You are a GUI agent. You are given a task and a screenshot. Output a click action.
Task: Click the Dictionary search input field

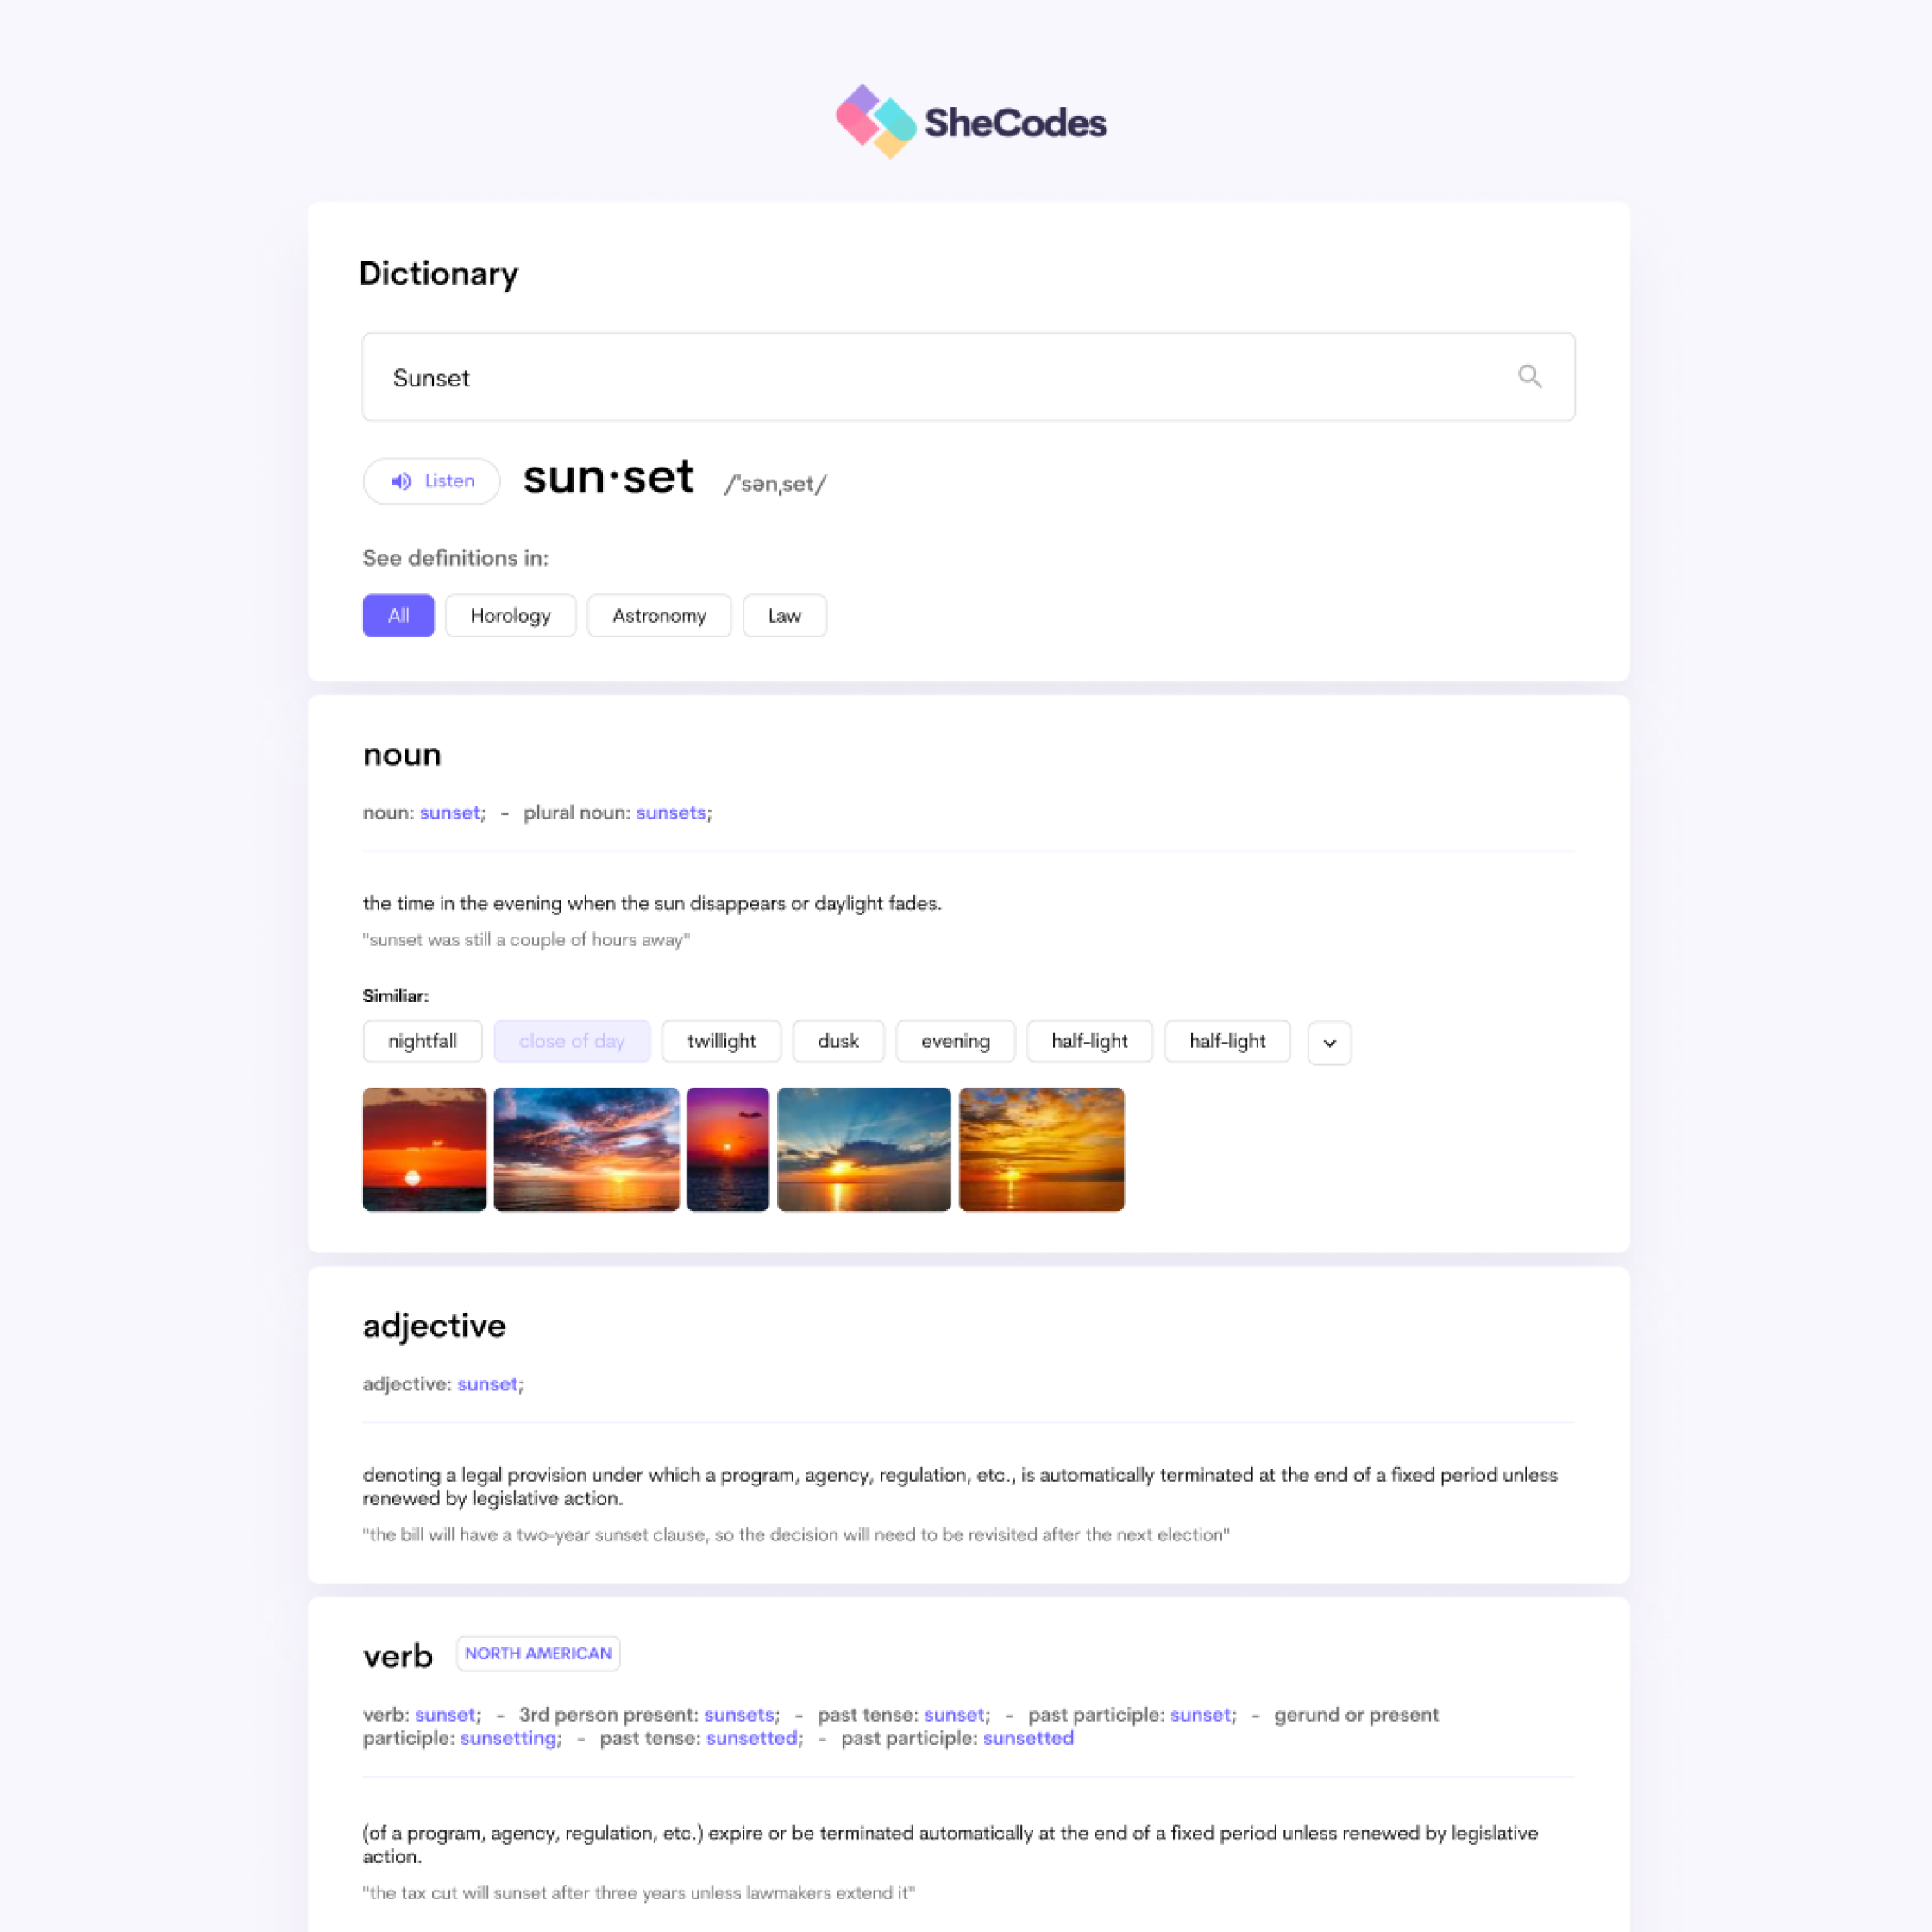click(x=966, y=377)
